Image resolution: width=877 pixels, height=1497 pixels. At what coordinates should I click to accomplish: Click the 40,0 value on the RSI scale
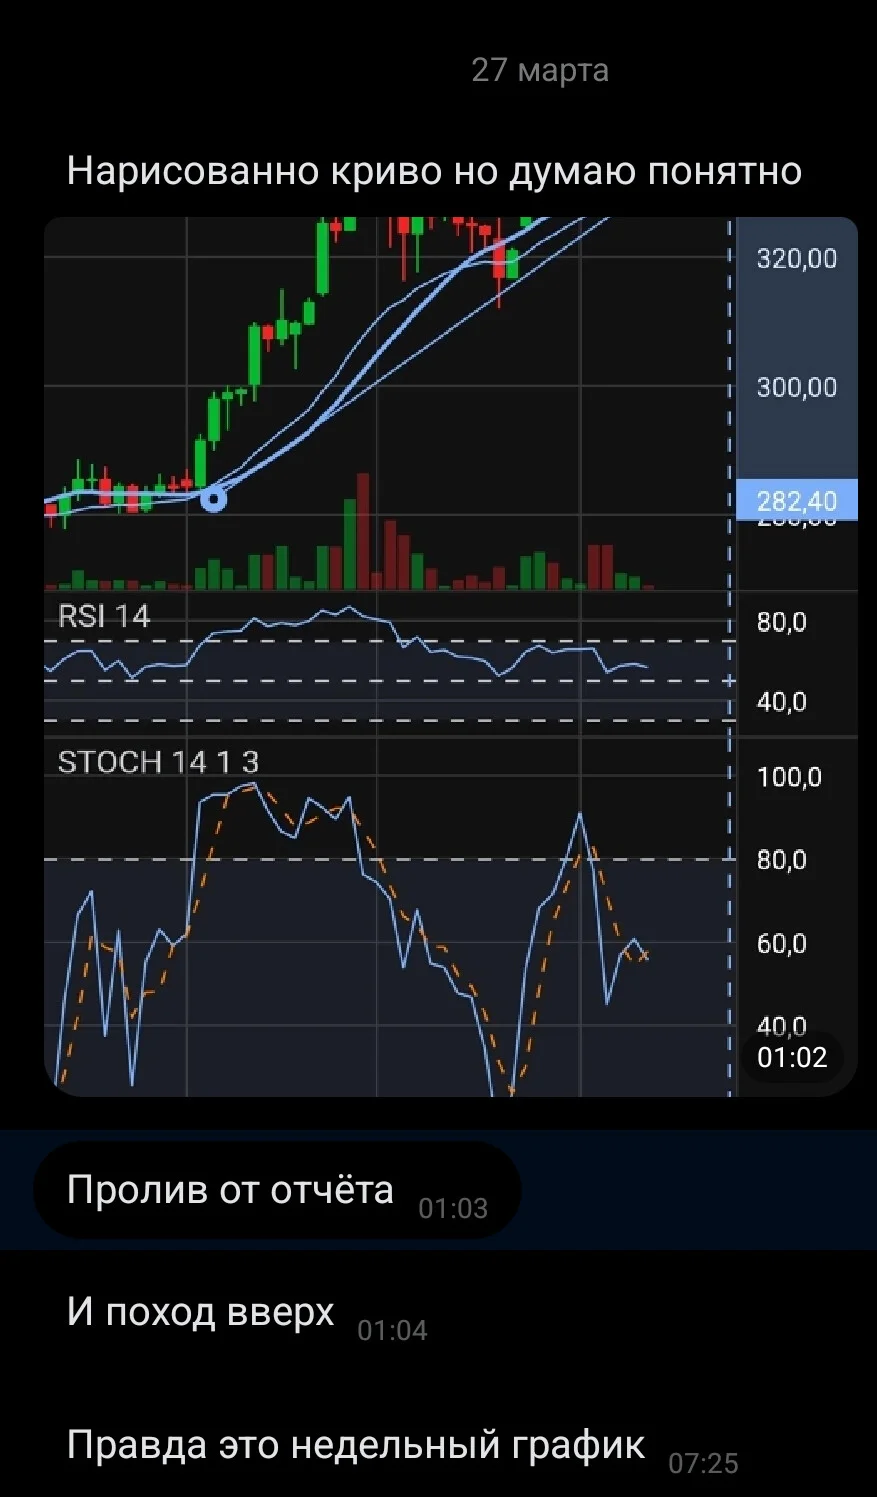tap(782, 702)
